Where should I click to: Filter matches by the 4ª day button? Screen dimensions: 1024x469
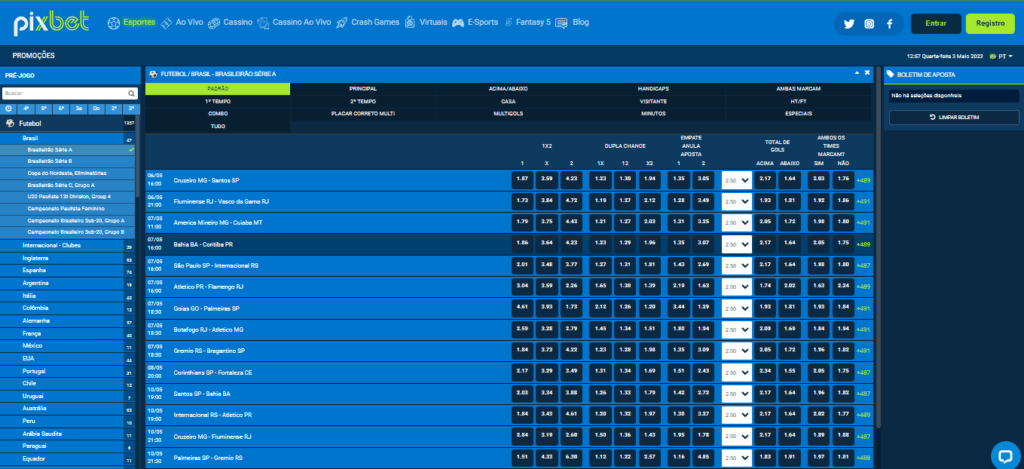26,108
